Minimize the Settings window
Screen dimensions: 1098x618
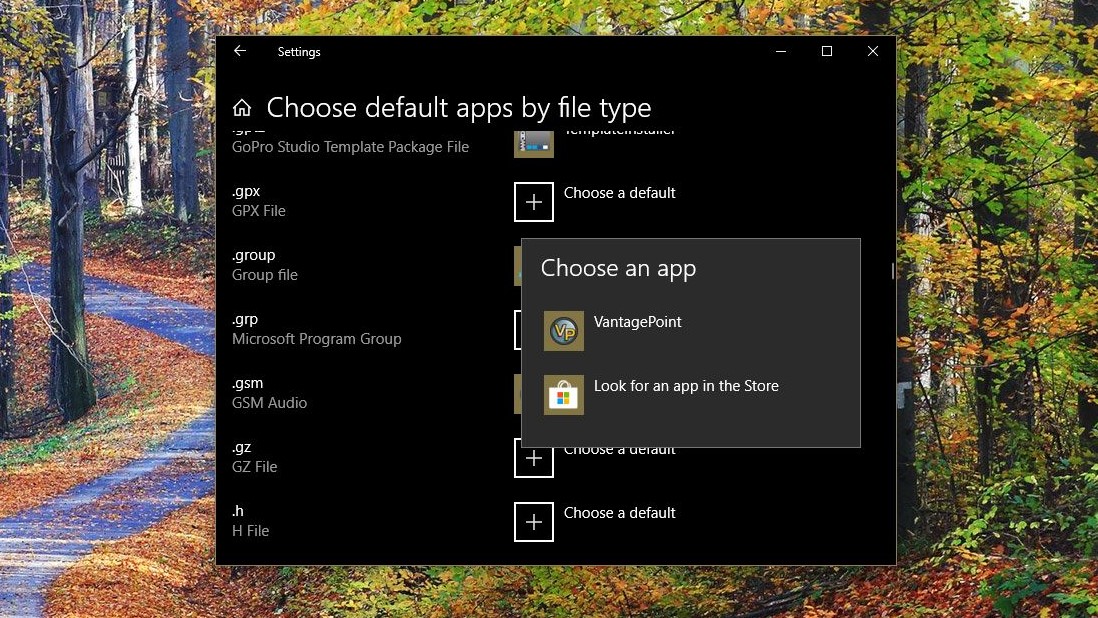(781, 51)
